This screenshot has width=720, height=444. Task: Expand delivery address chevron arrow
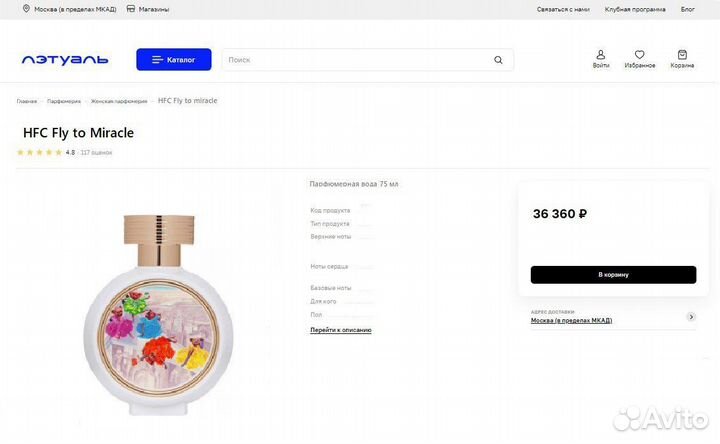(691, 317)
